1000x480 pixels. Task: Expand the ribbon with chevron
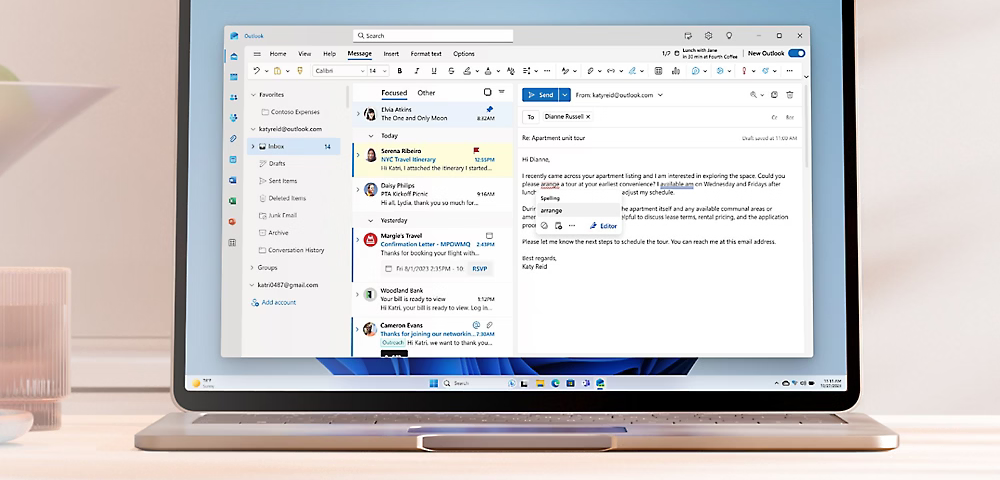806,76
